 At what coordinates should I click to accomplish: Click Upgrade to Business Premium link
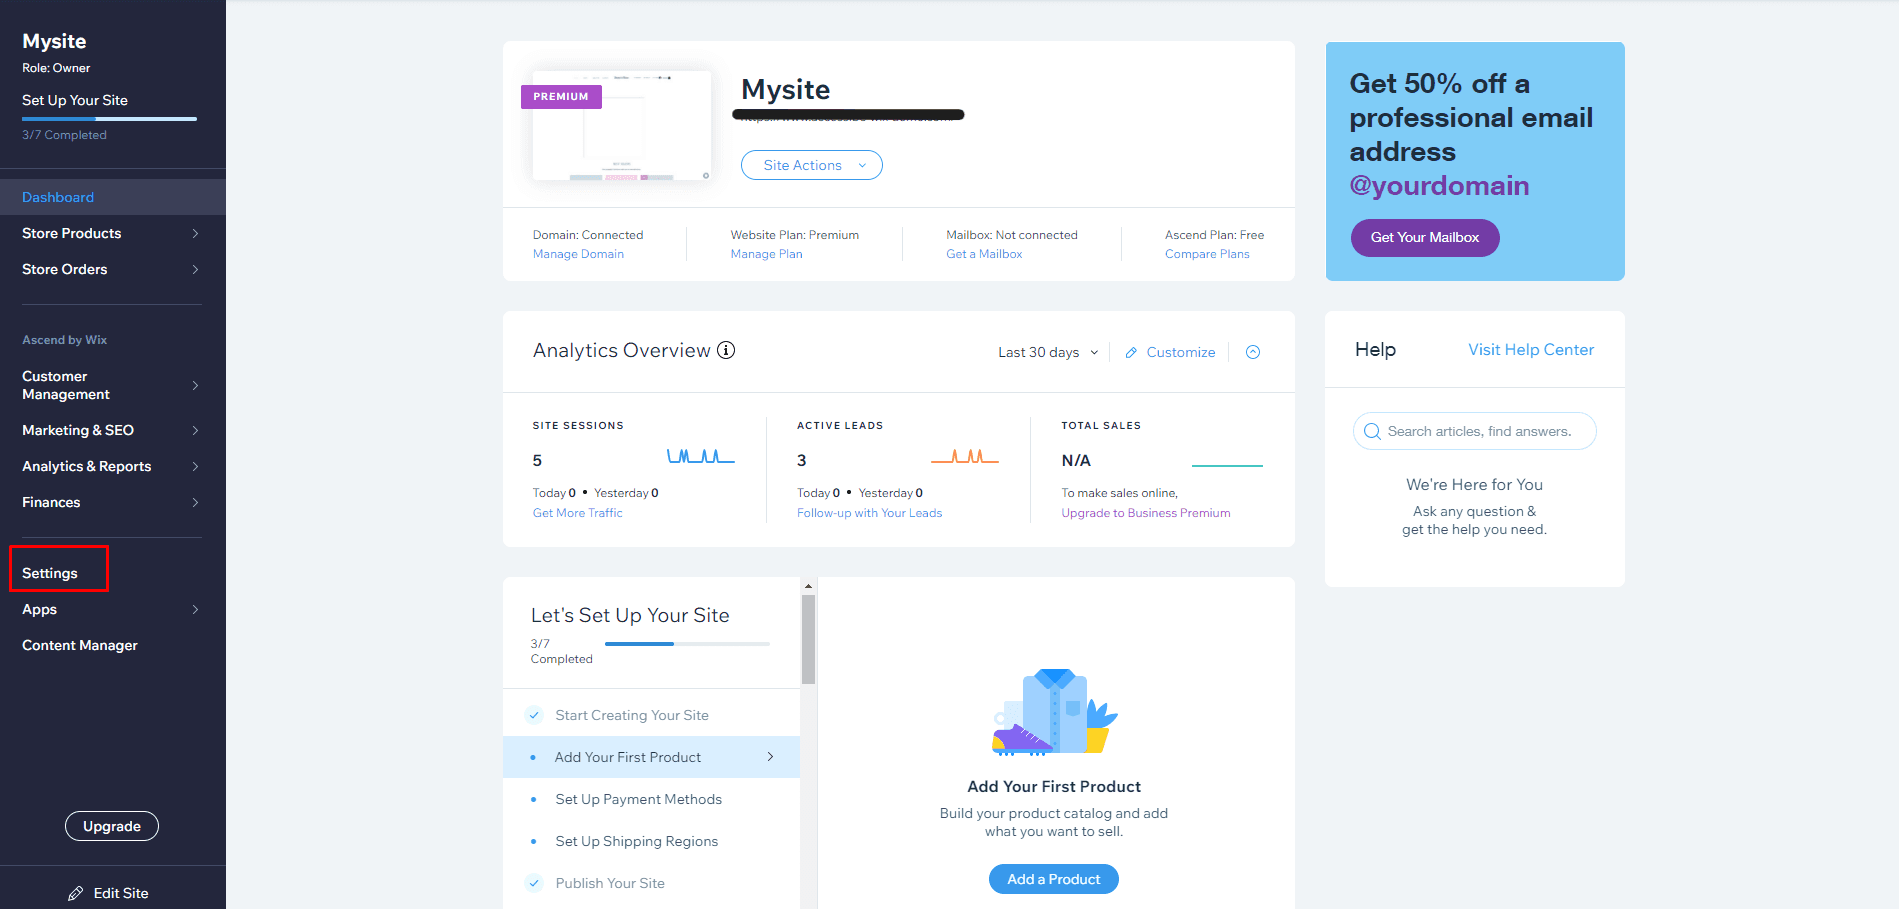coord(1146,513)
